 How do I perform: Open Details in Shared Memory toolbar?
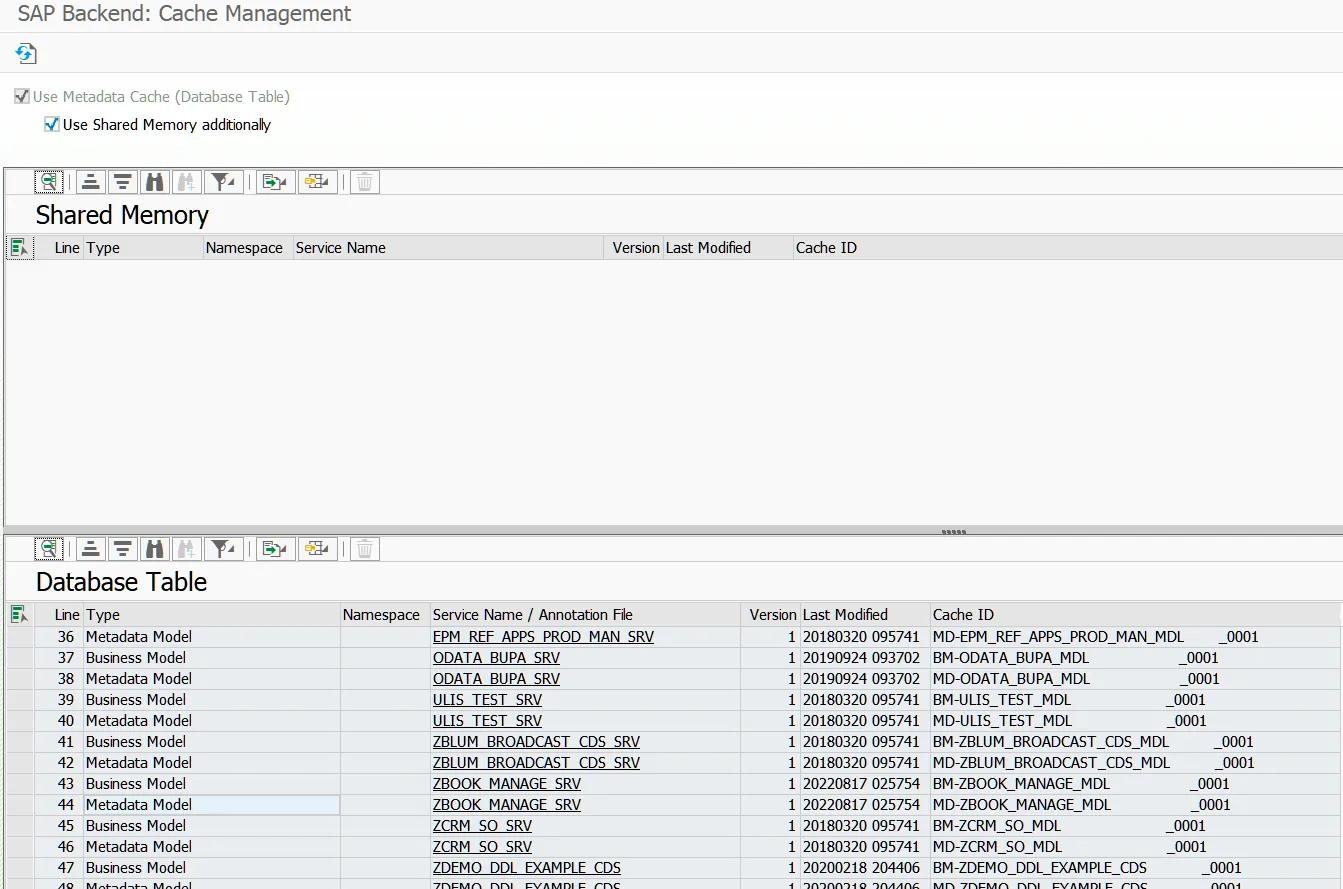pyautogui.click(x=48, y=182)
